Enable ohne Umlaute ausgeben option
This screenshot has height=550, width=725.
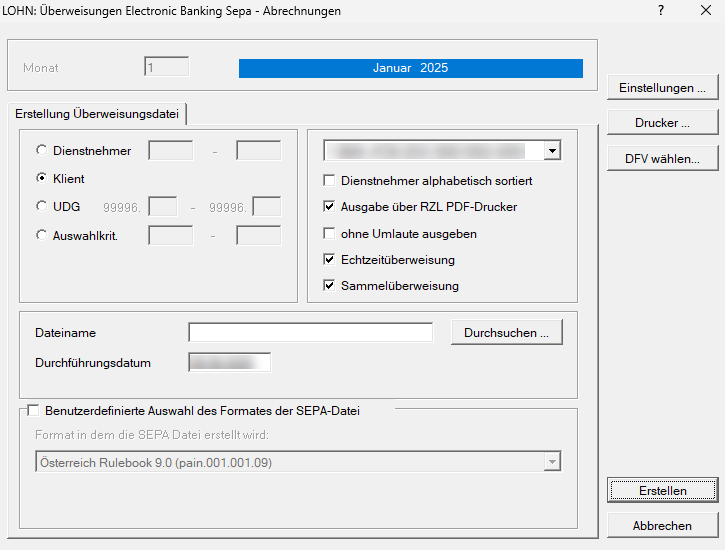329,234
